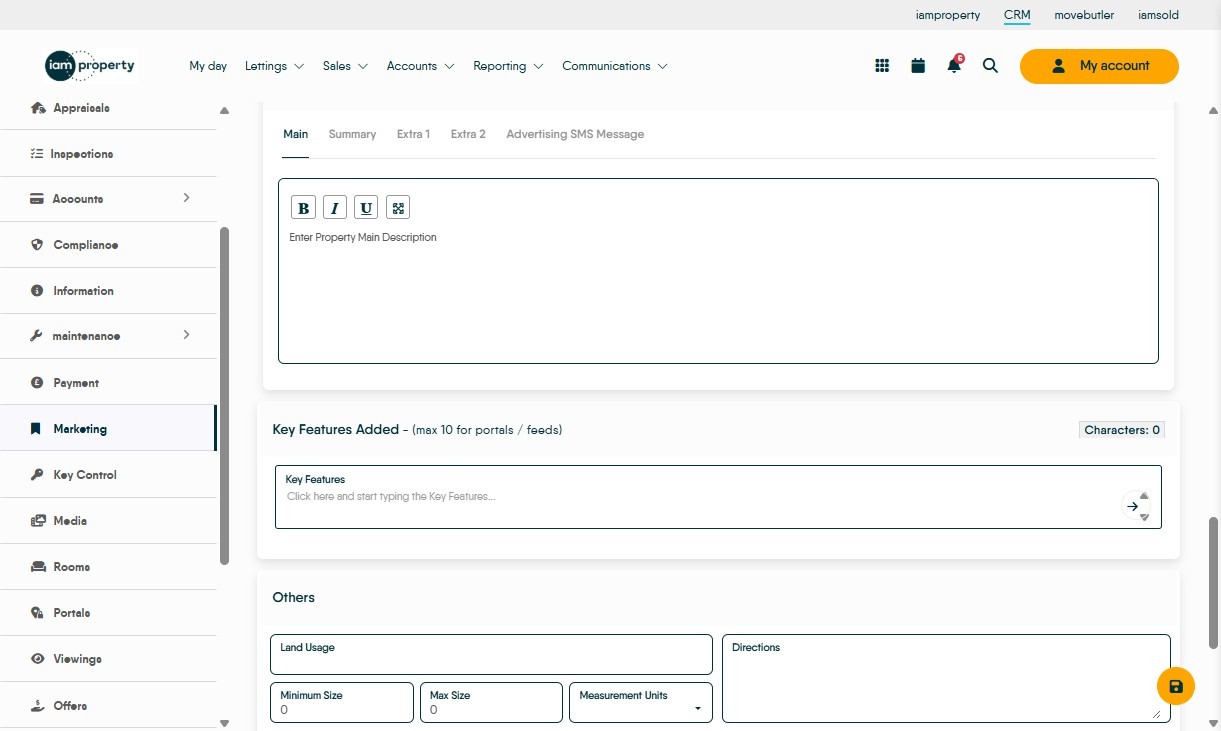
Task: Open My day menu item
Action: tap(208, 66)
